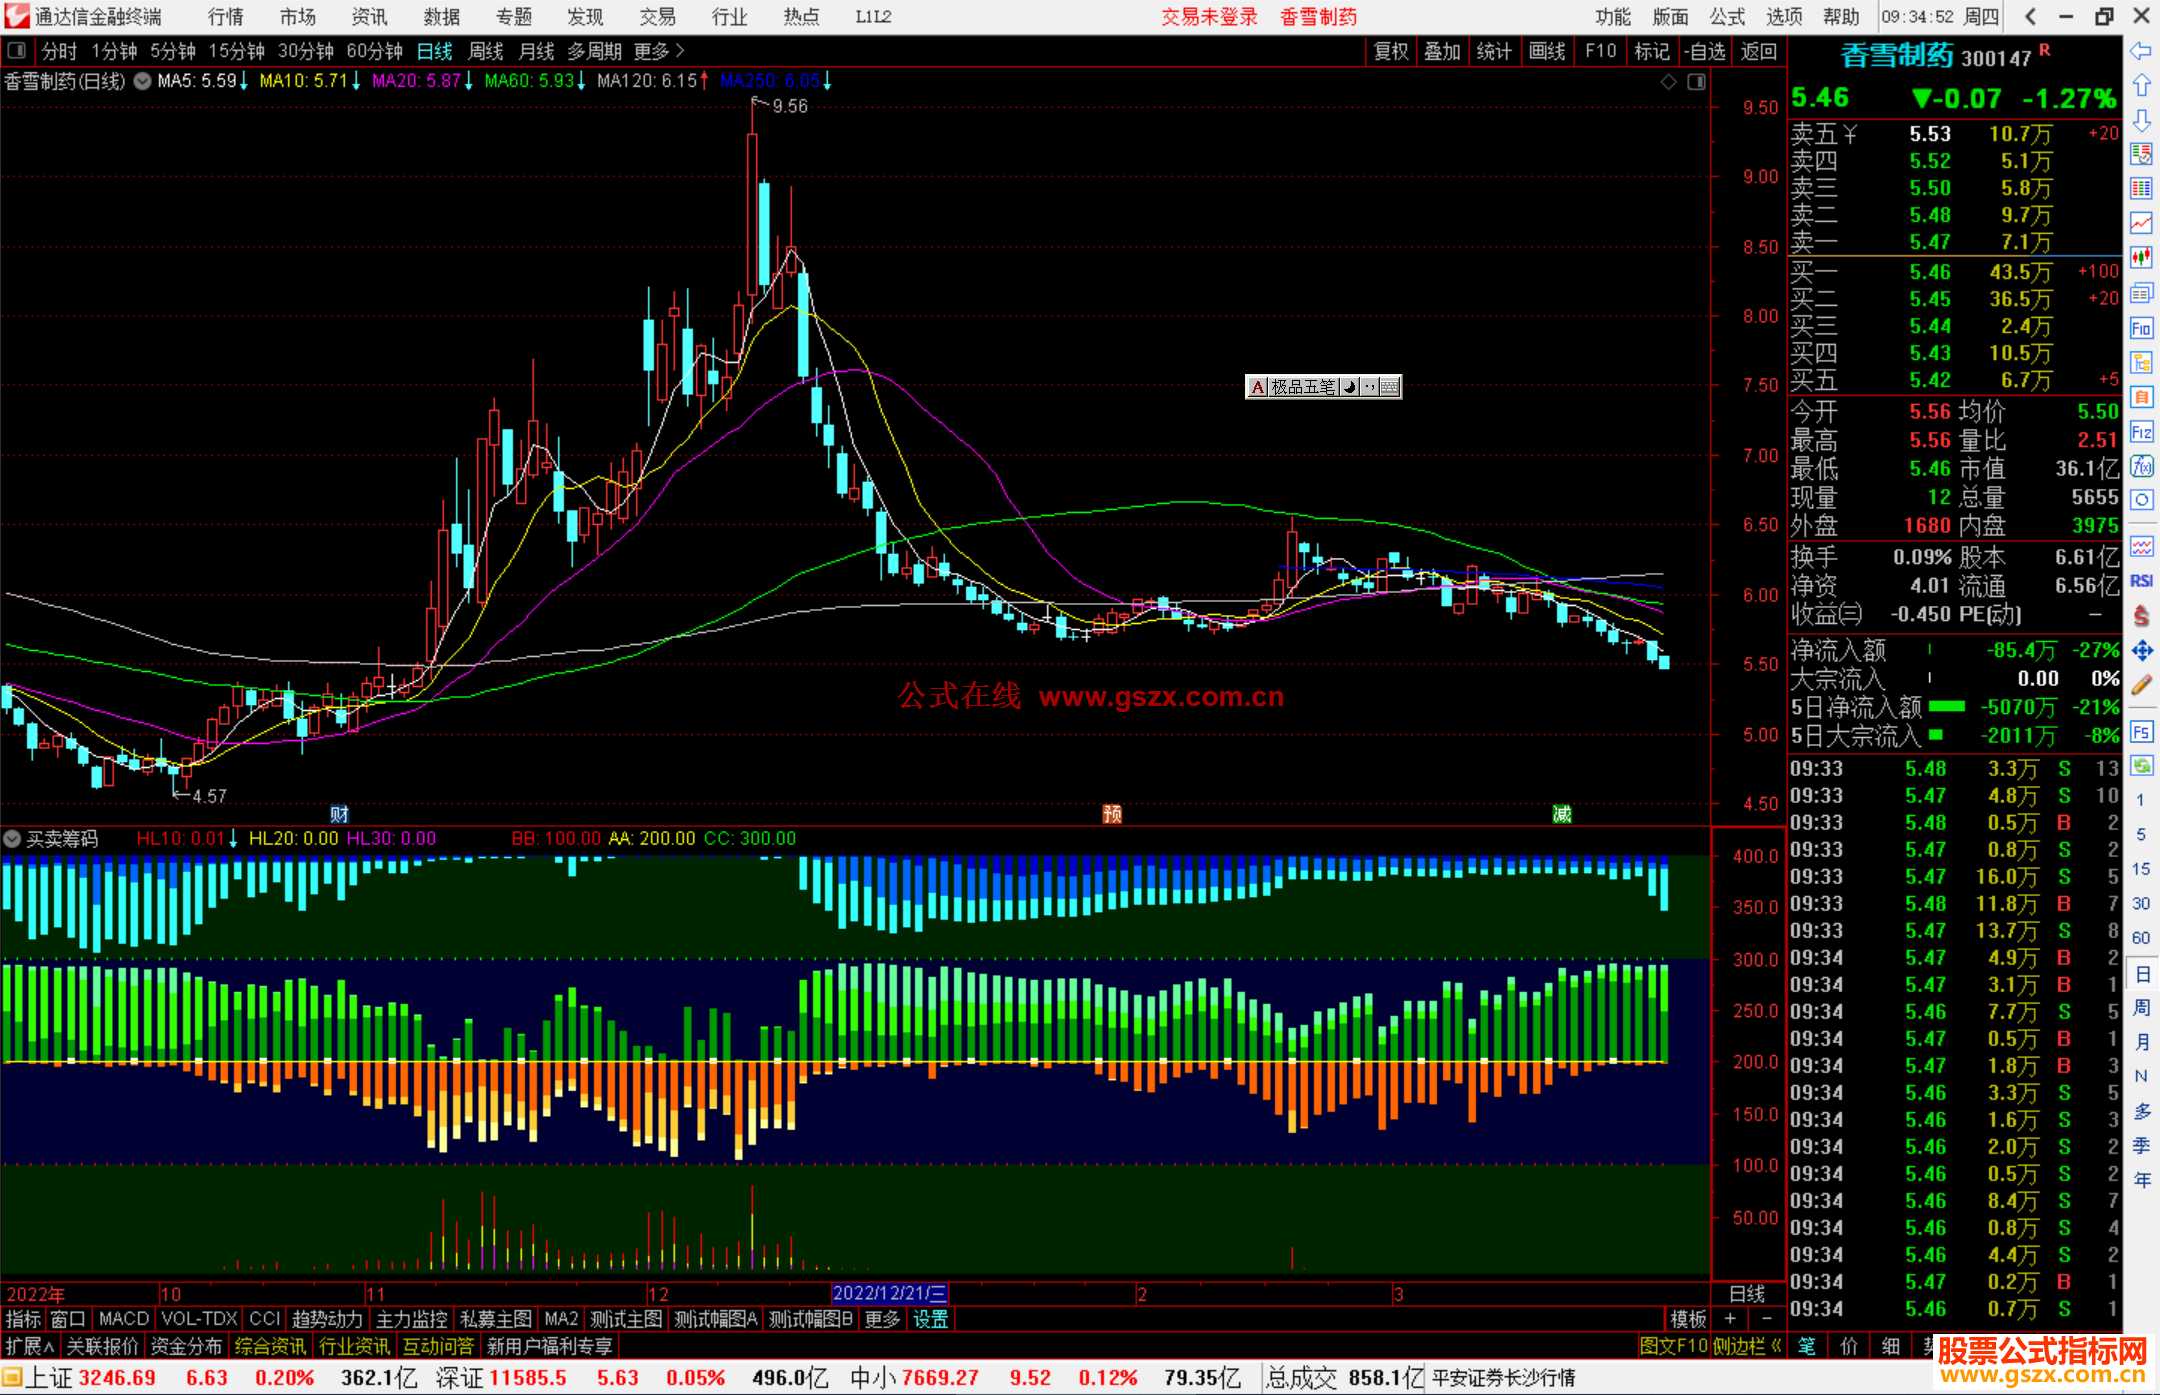
Task: Select the candlestick chart sidebar icon
Action: click(x=2141, y=258)
